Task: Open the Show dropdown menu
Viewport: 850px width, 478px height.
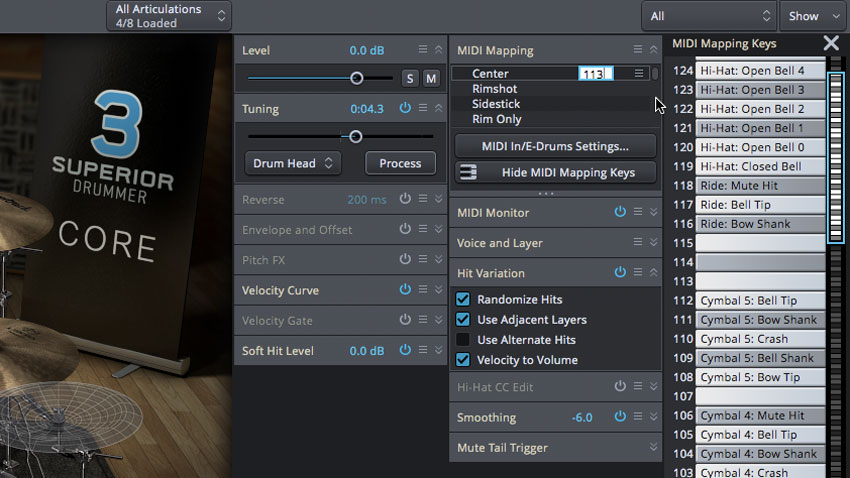Action: click(812, 16)
